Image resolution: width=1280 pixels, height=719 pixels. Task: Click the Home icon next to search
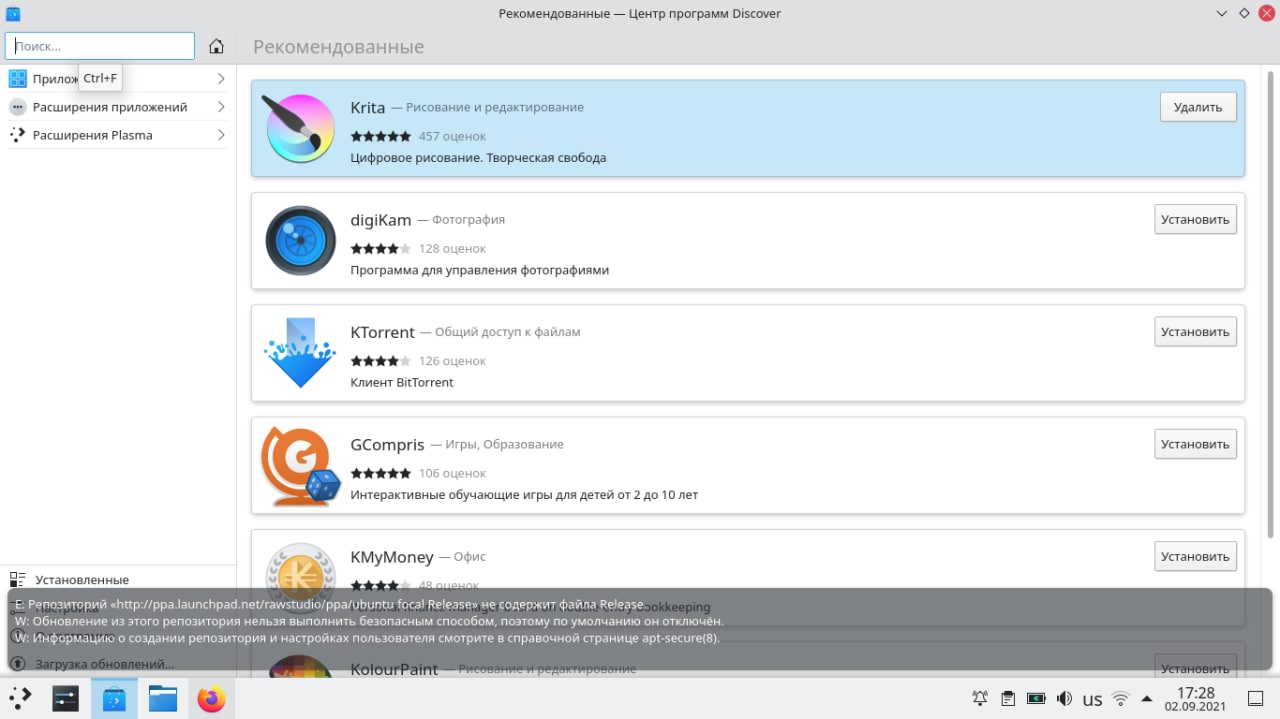216,46
